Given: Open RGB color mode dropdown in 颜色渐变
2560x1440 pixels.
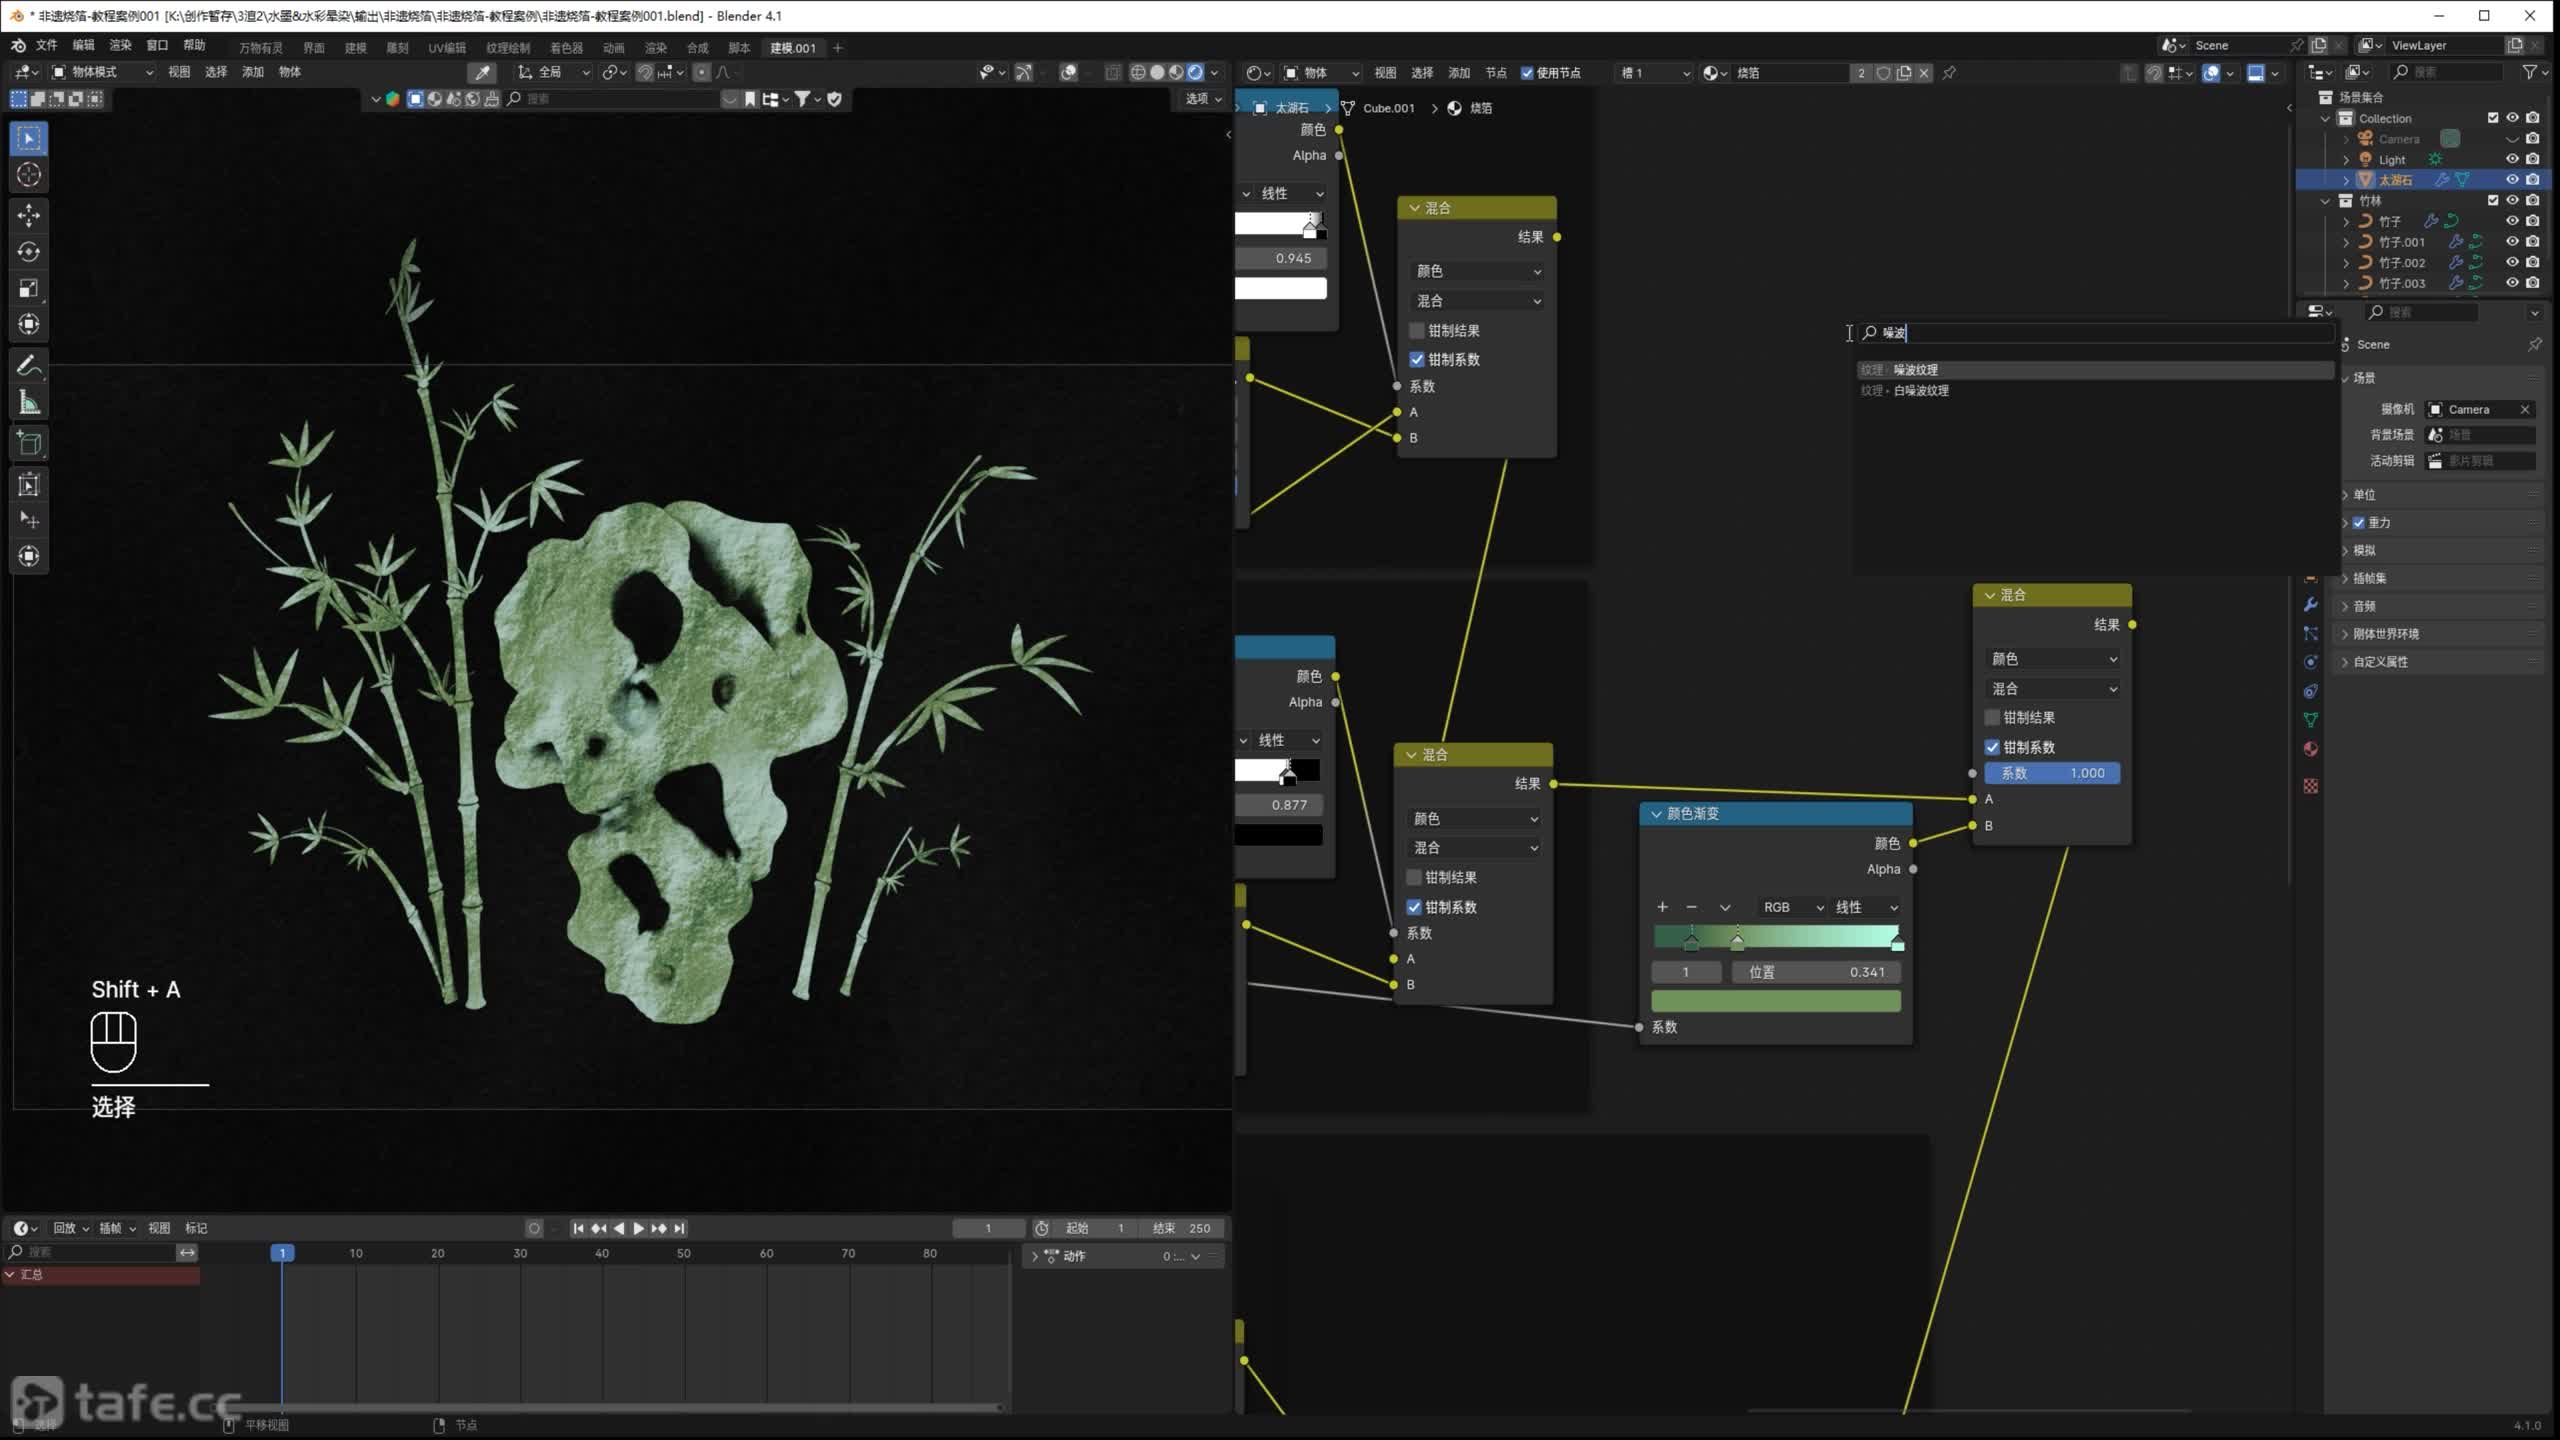Looking at the screenshot, I should click(1792, 907).
